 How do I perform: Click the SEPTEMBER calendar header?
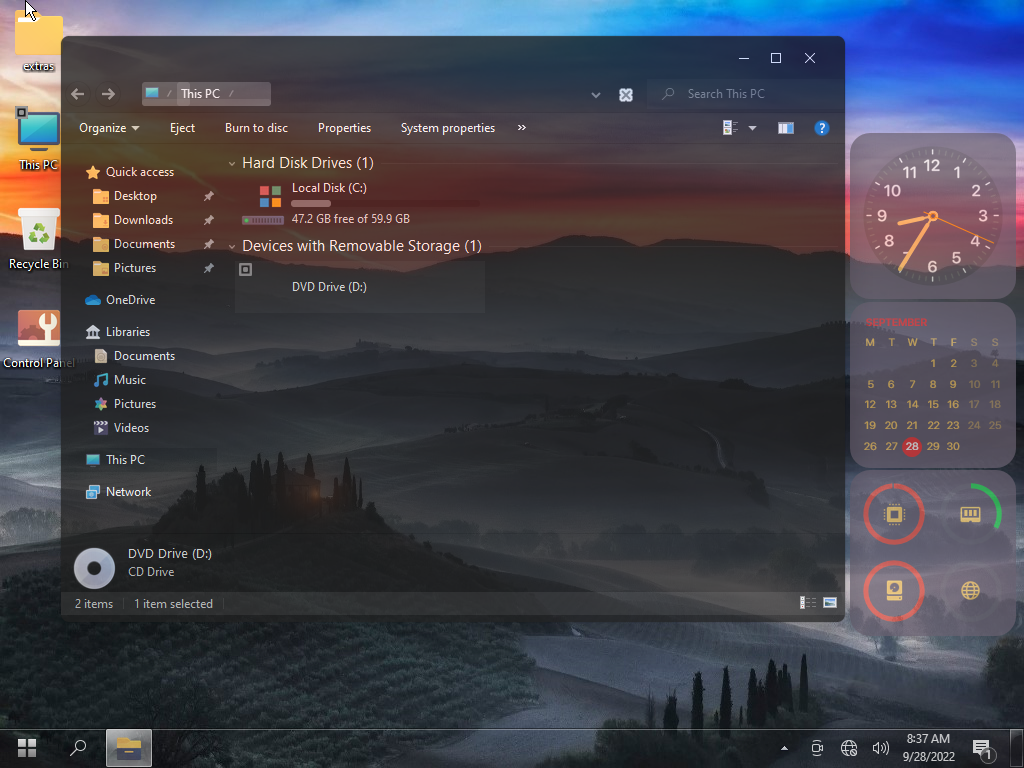(896, 323)
